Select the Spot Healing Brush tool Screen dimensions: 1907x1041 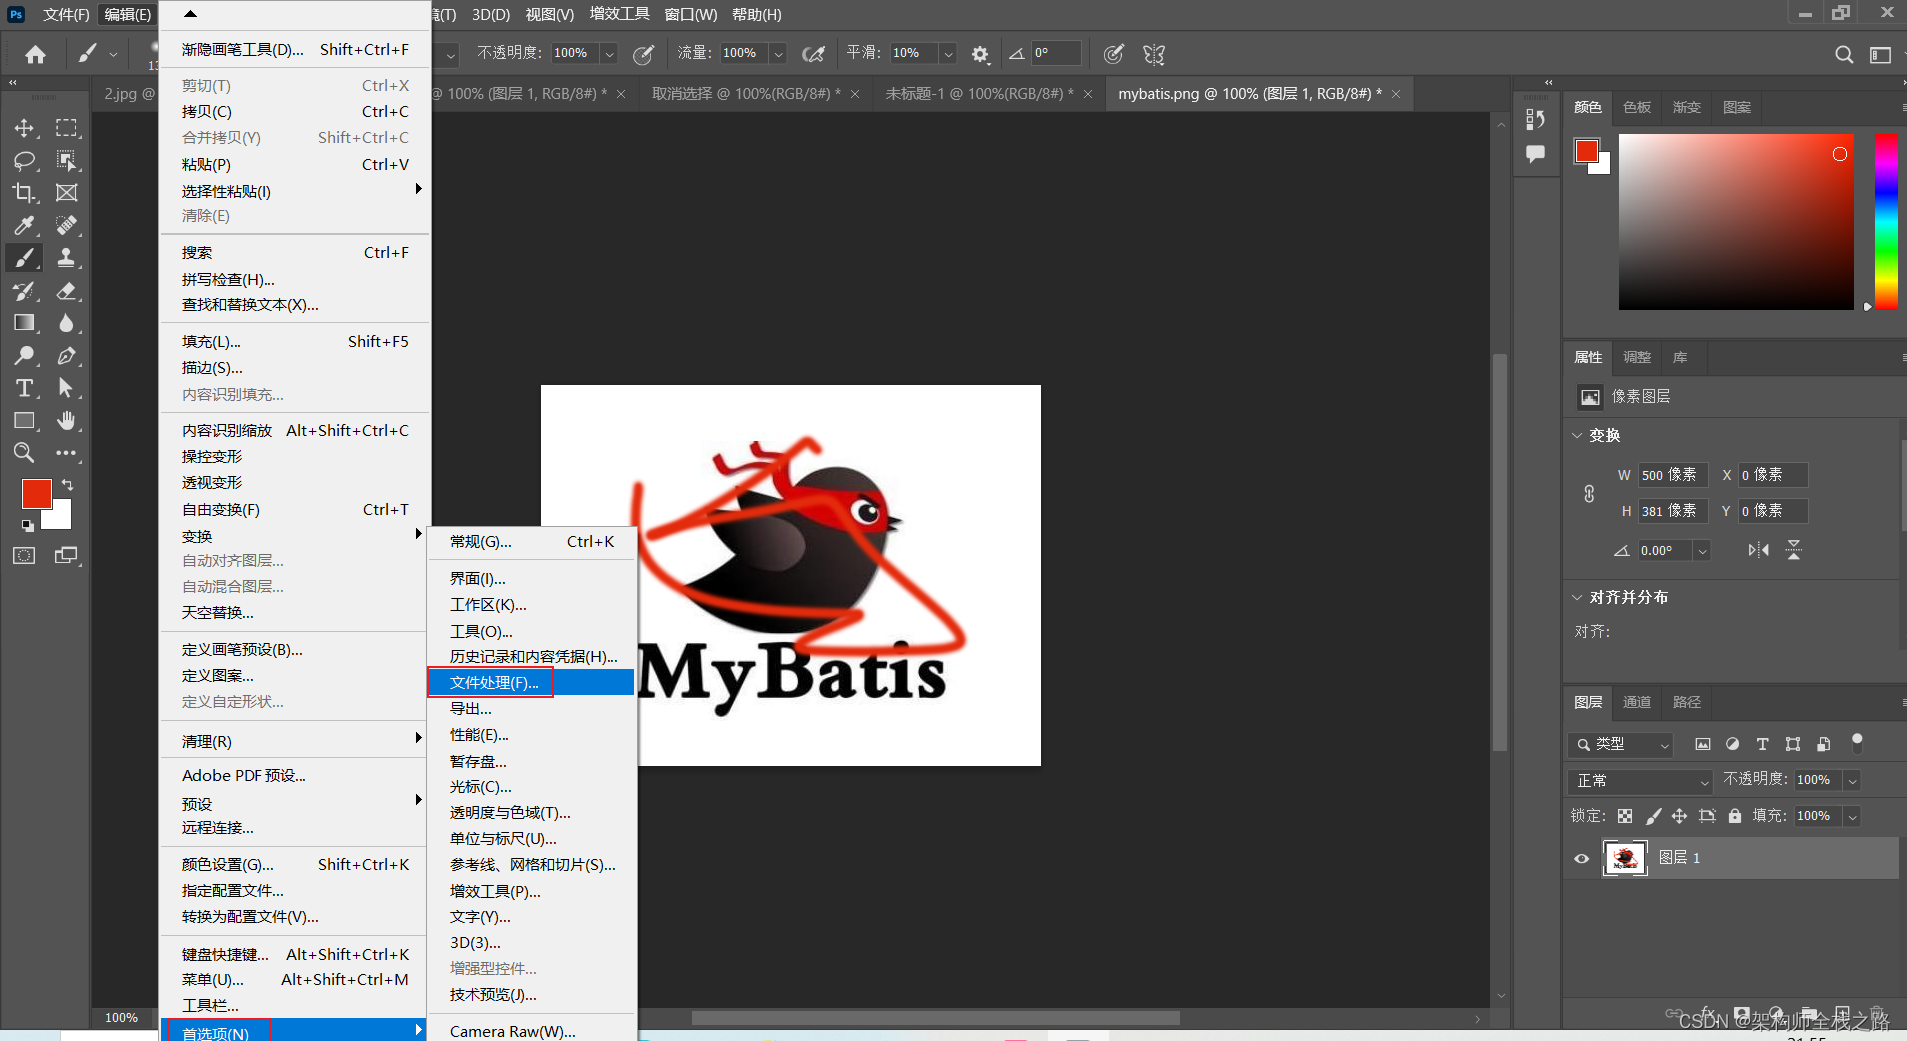click(x=66, y=226)
